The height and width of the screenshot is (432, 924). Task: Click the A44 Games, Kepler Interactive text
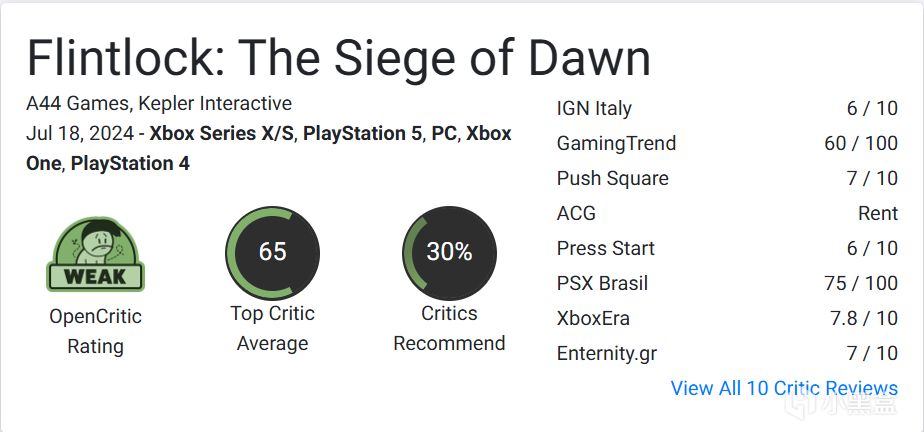tap(159, 104)
